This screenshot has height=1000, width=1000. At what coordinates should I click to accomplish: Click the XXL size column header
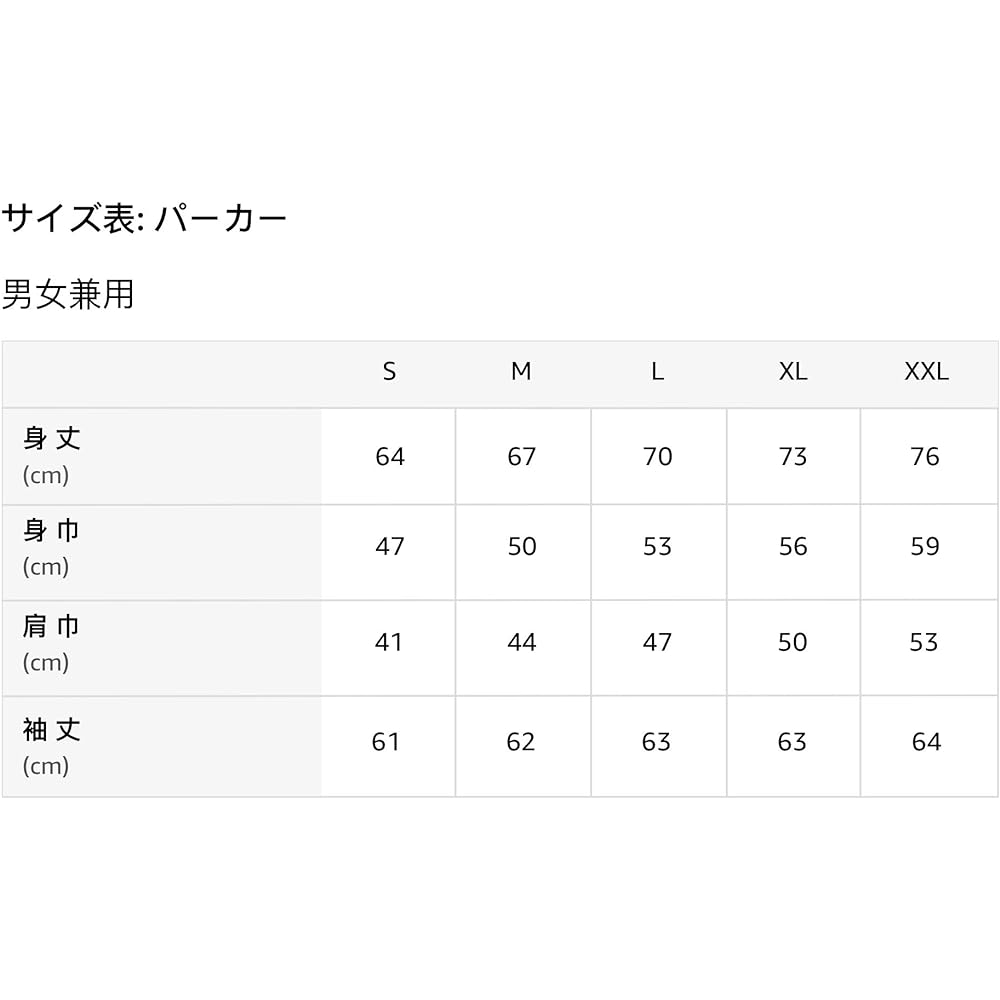point(926,372)
